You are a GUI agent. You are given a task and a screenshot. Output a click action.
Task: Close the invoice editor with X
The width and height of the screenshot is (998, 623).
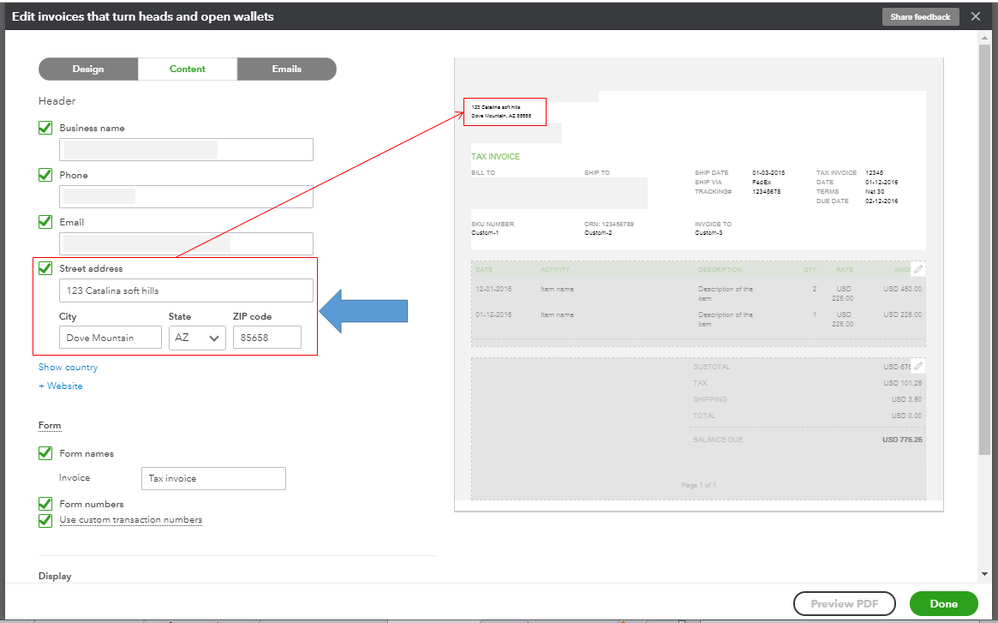[976, 17]
